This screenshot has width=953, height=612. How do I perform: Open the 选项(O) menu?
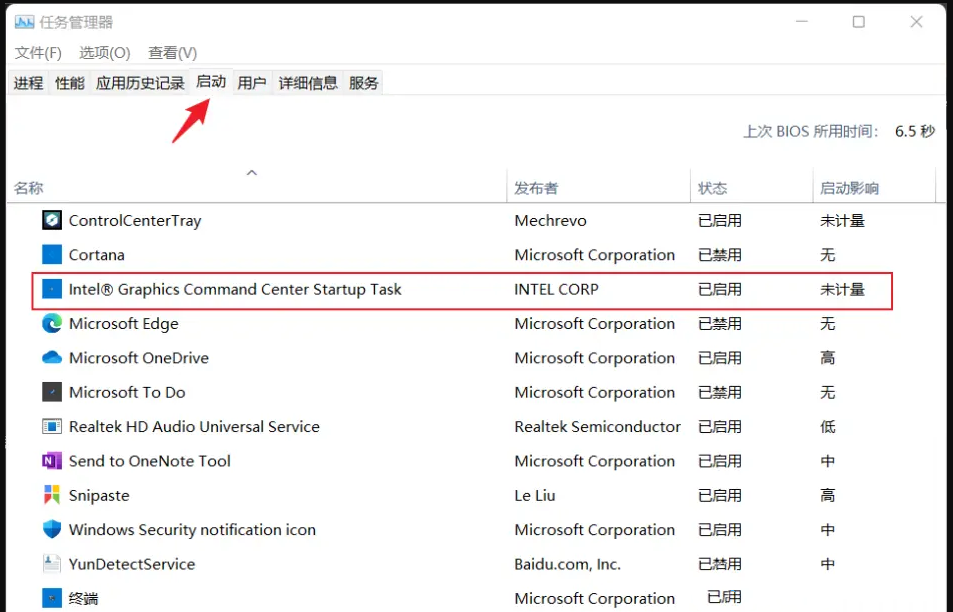105,53
